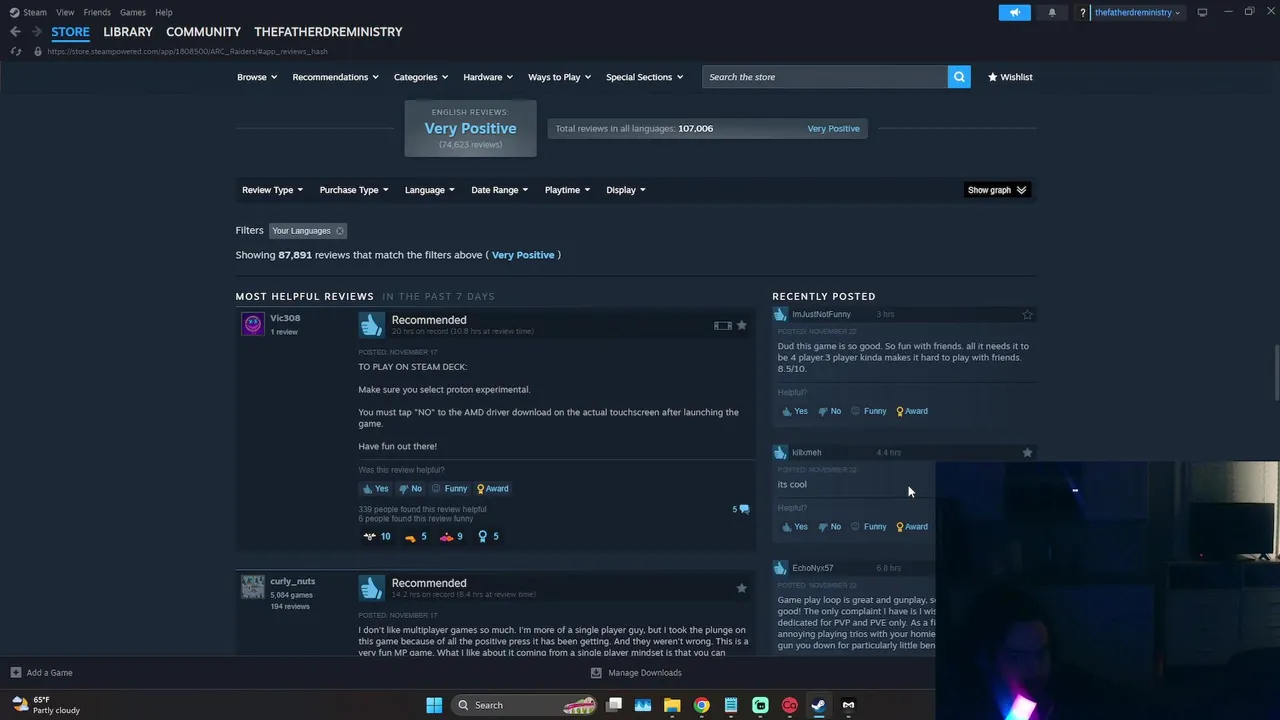Expand the Show graph section
The height and width of the screenshot is (720, 1280).
tap(997, 190)
